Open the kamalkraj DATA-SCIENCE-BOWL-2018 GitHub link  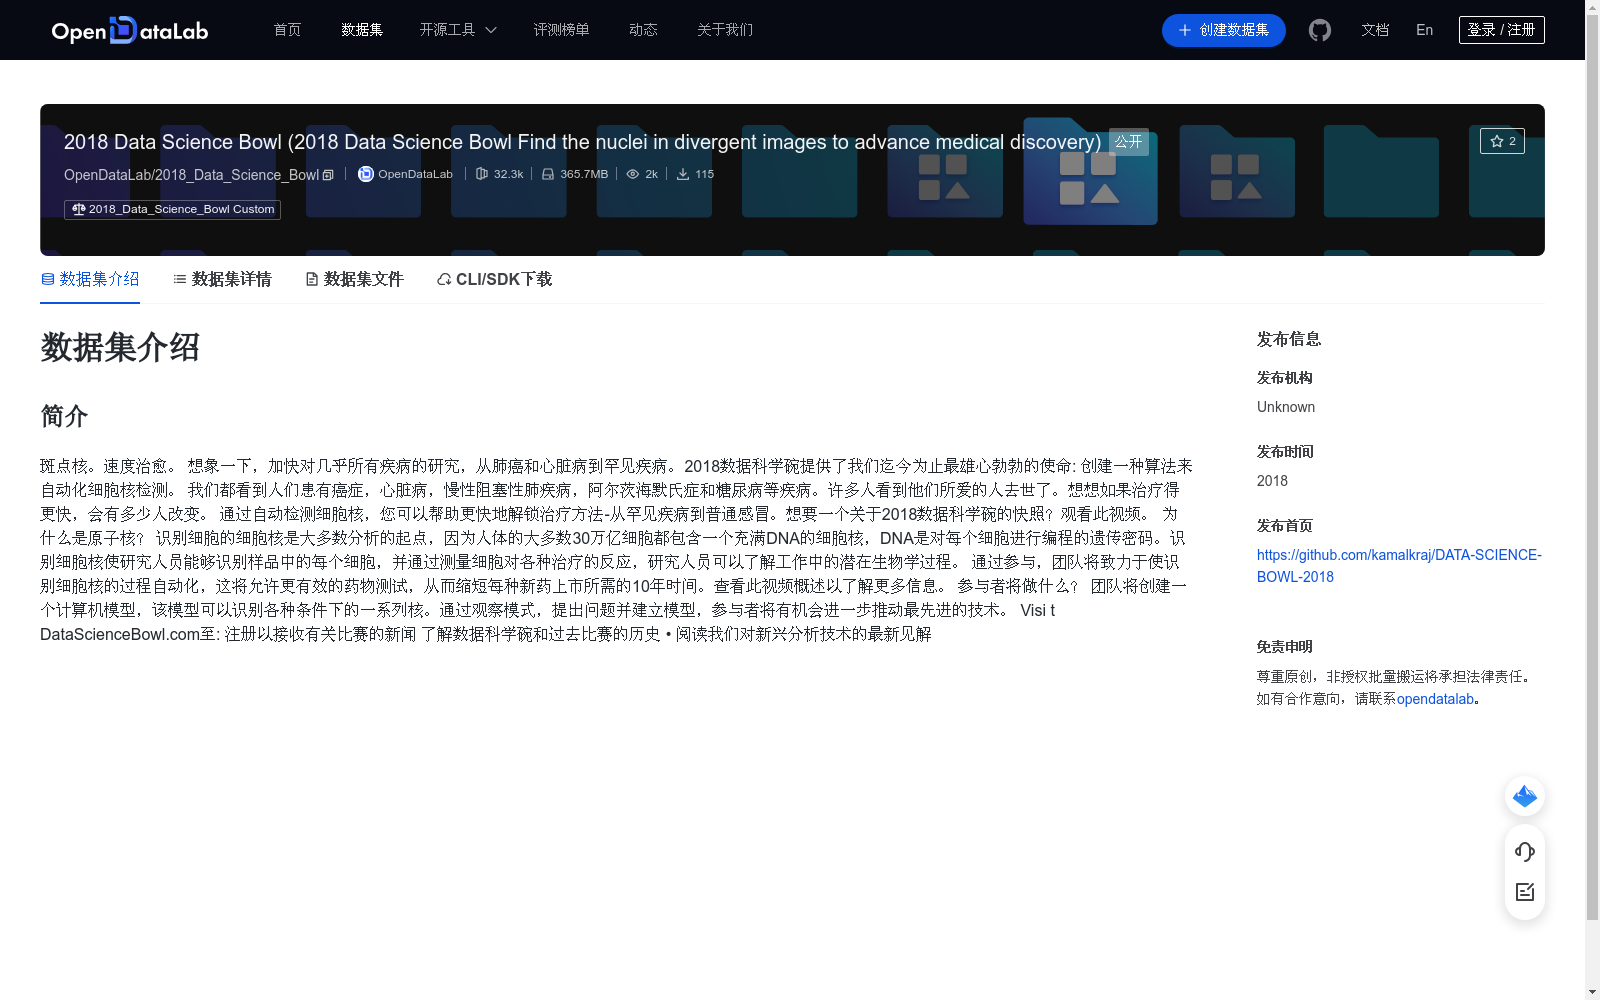click(1399, 566)
